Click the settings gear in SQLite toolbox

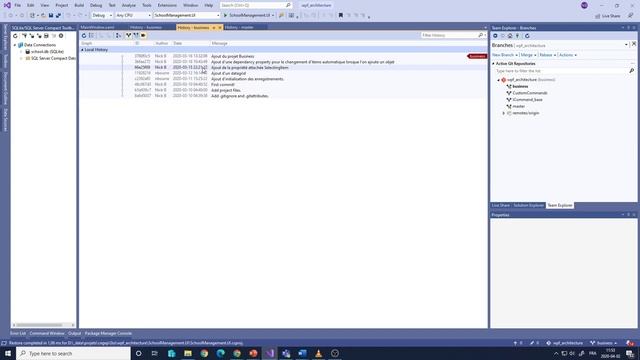point(61,36)
